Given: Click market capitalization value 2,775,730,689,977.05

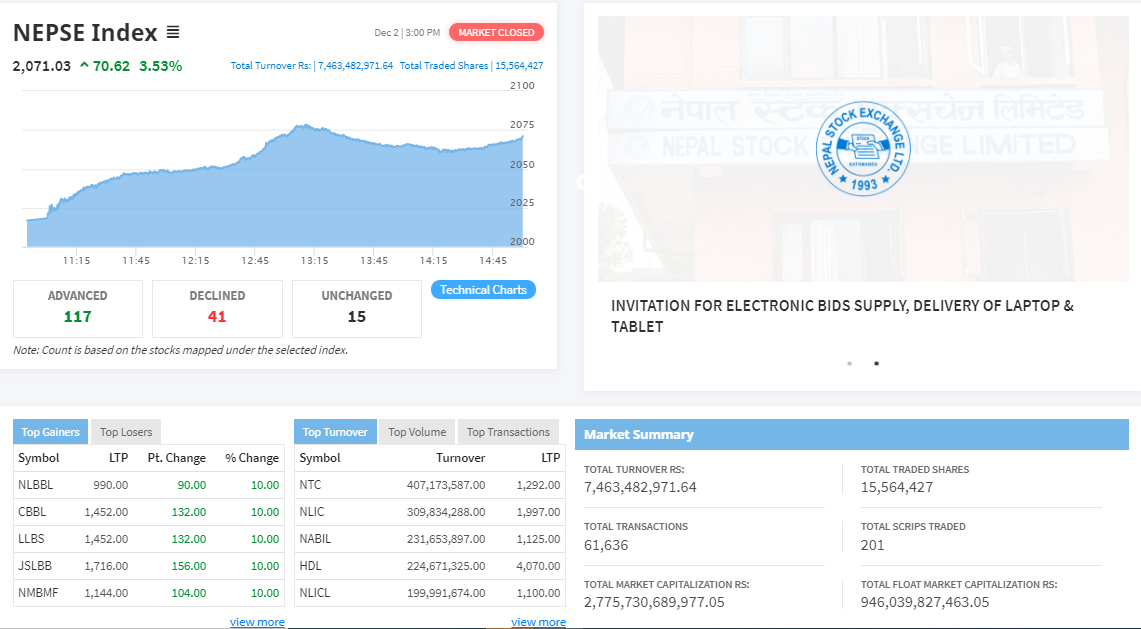Looking at the screenshot, I should click(x=654, y=603).
